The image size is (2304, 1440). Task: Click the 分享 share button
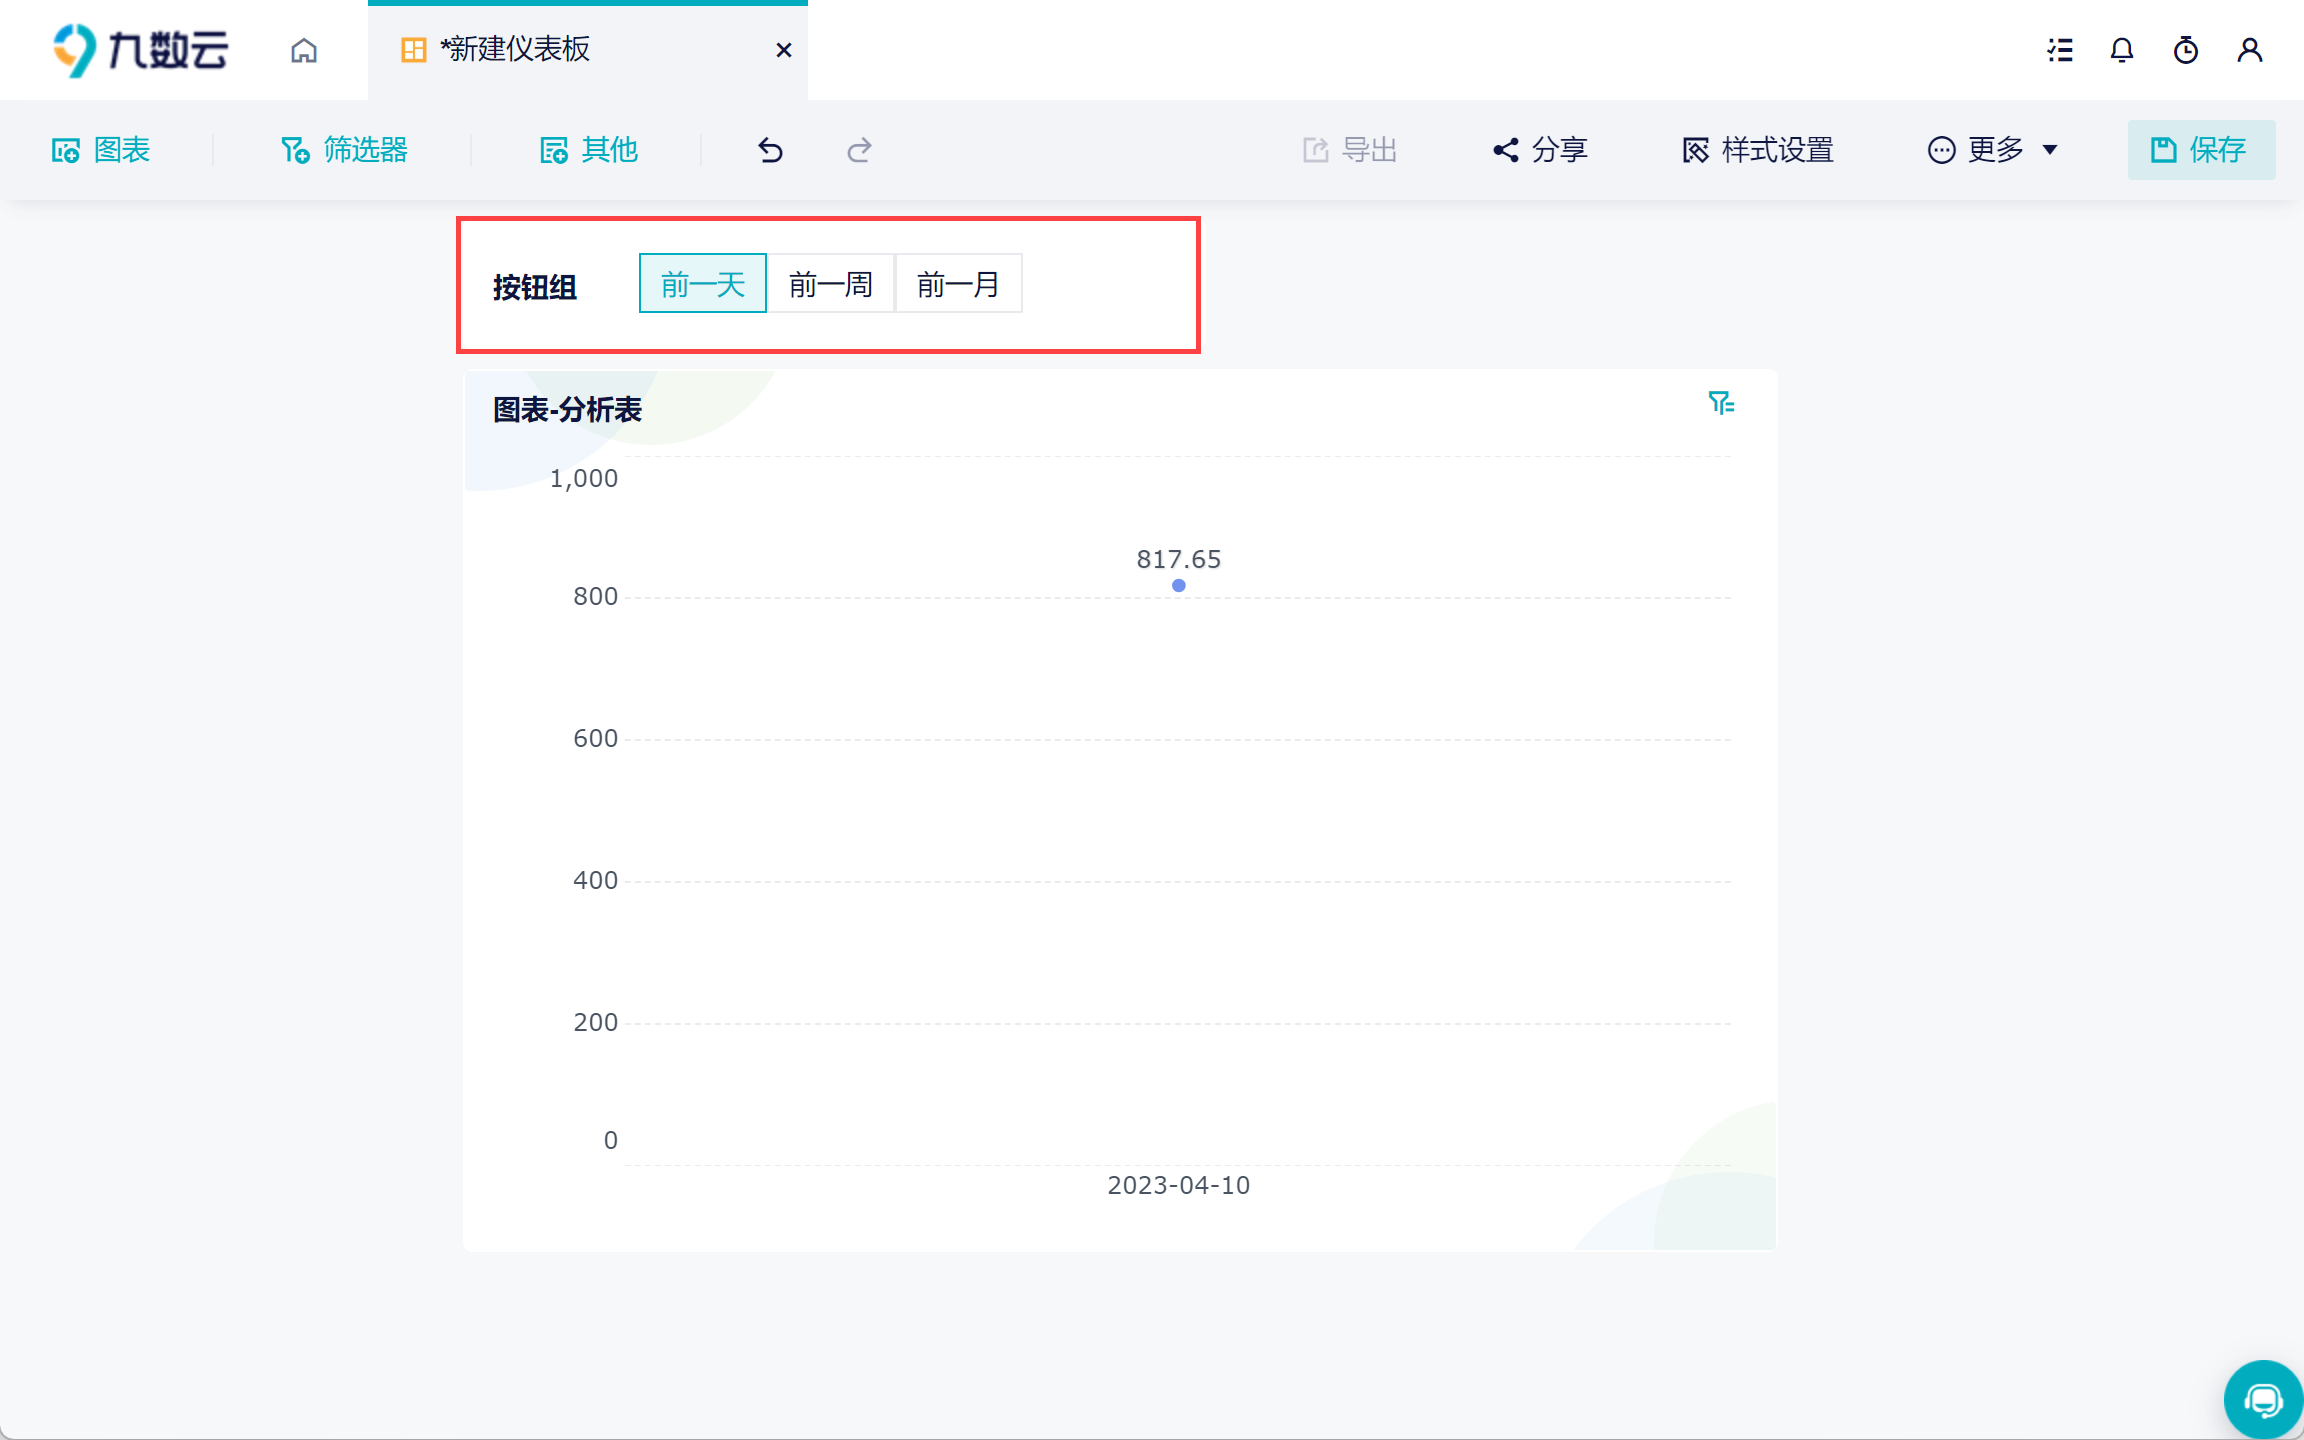click(x=1540, y=150)
